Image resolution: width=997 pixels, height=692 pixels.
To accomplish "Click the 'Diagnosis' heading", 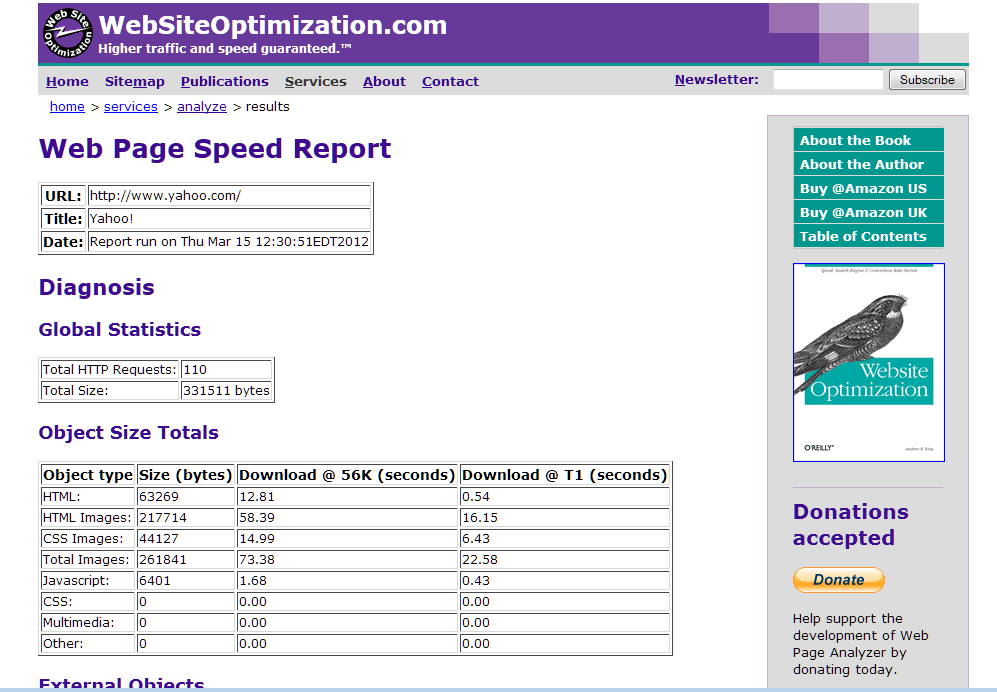I will (97, 287).
